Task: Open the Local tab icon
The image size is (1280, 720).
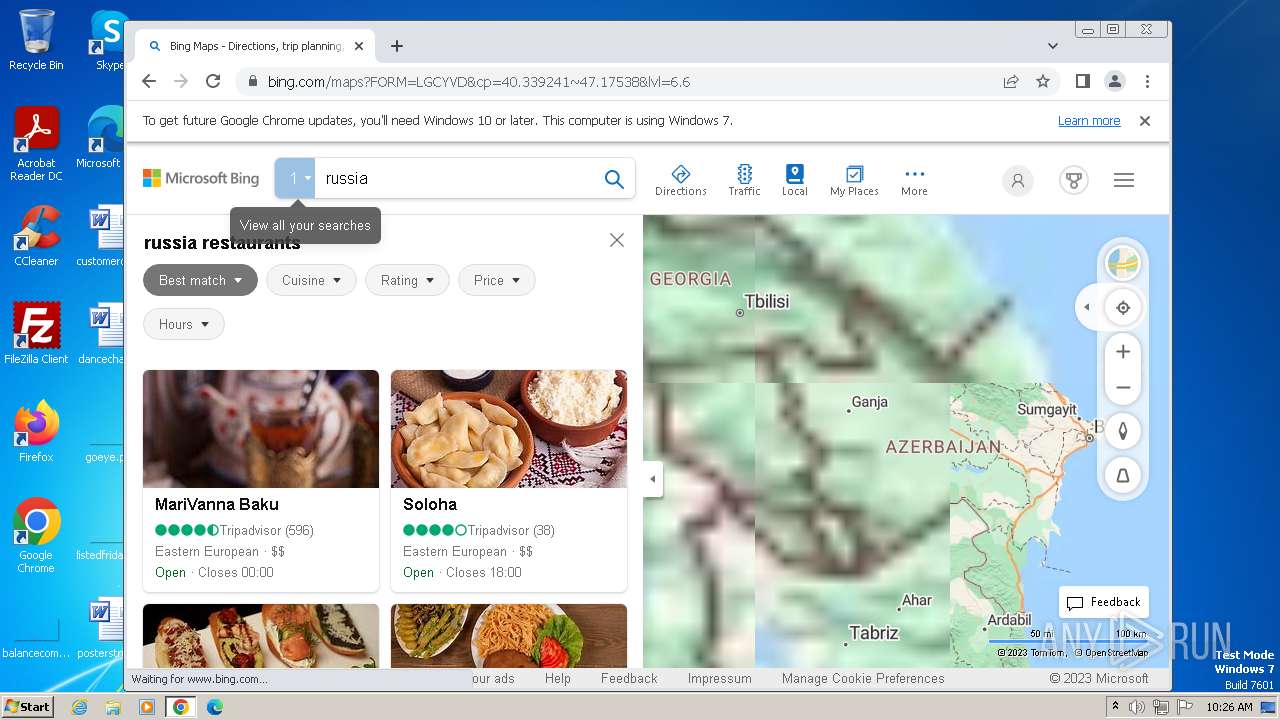Action: tap(795, 180)
